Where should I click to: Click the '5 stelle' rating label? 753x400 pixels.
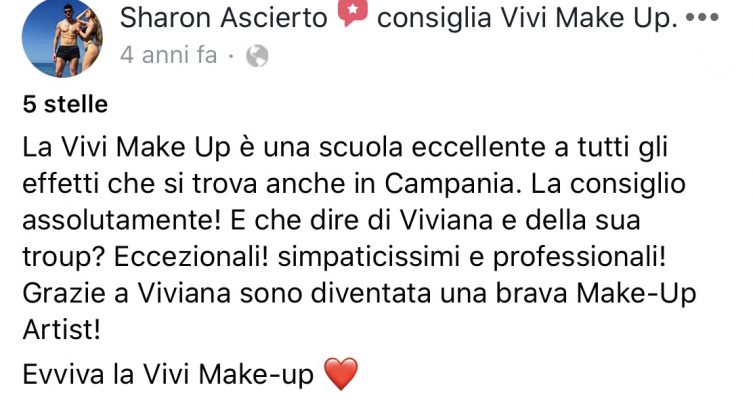65,104
